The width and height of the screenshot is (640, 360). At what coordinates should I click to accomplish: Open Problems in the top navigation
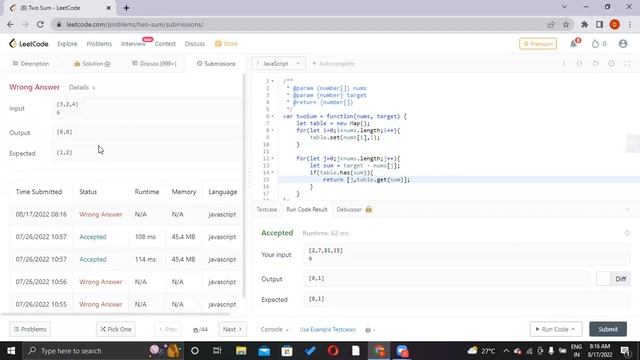click(99, 44)
